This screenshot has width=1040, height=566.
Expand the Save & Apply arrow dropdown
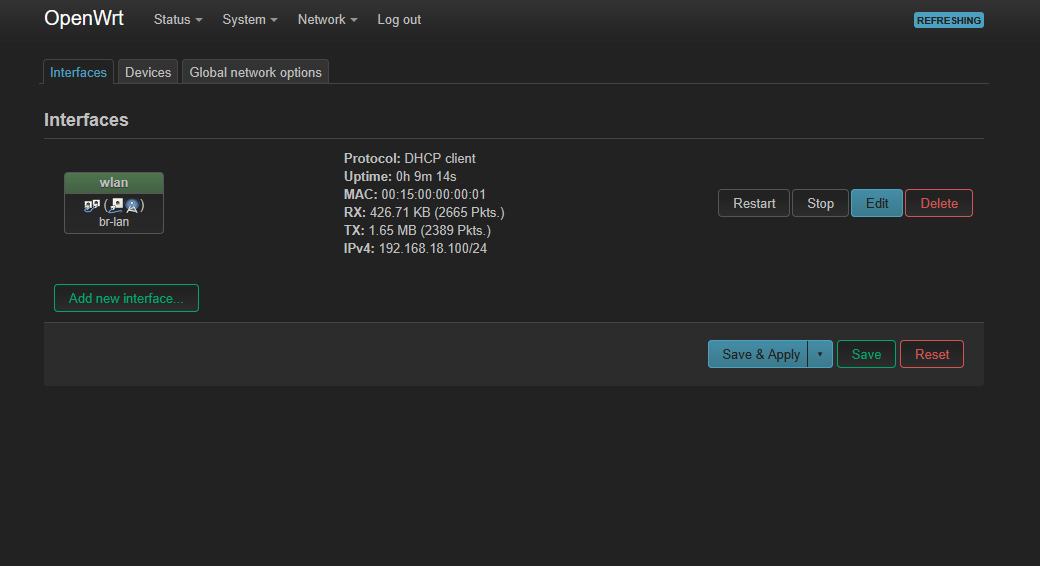(x=820, y=354)
